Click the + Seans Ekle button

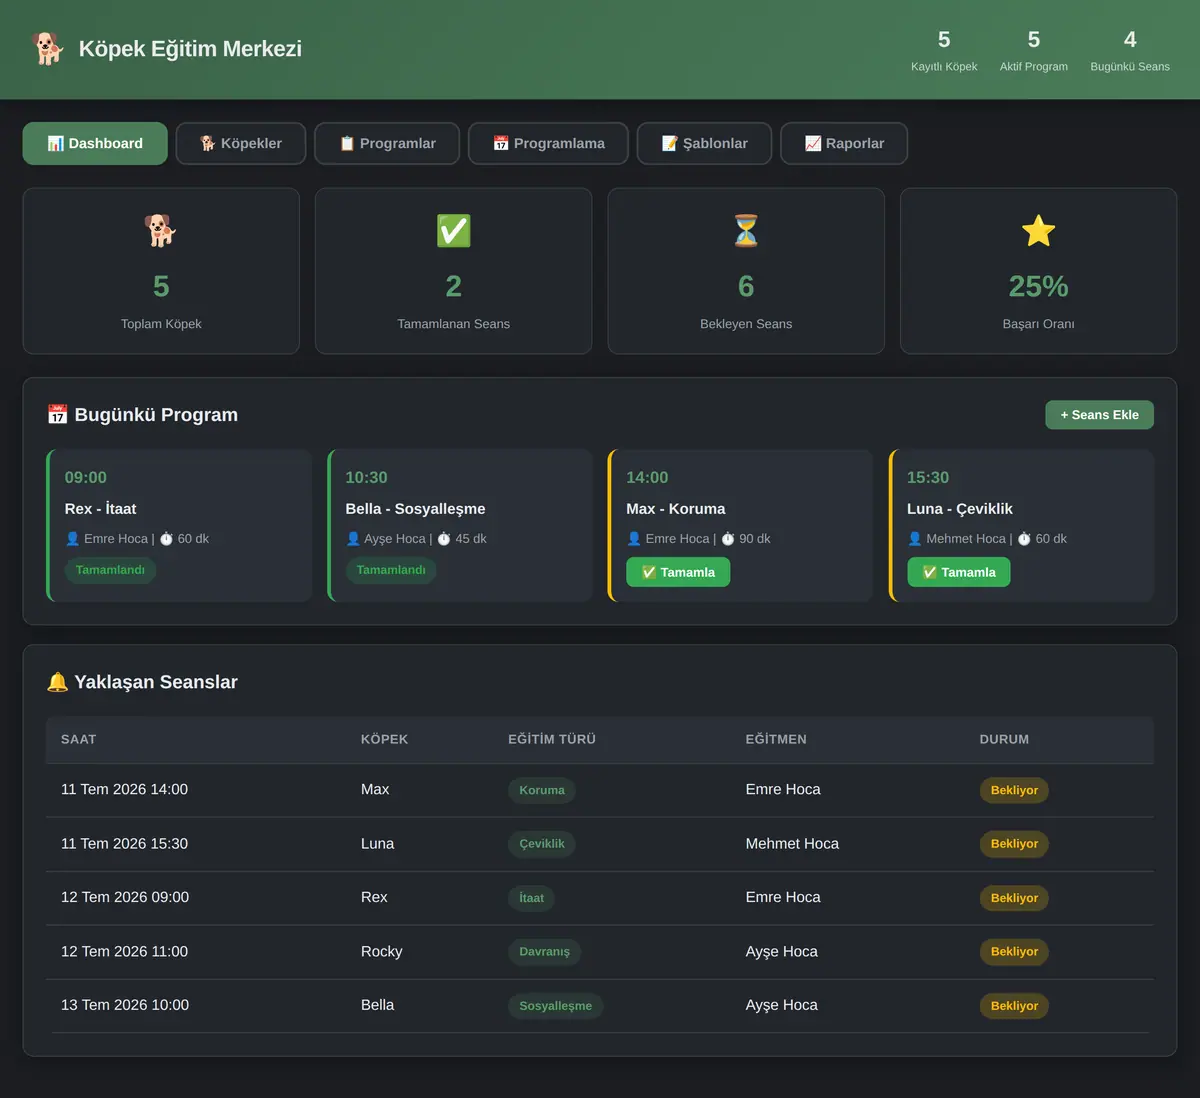(x=1099, y=415)
